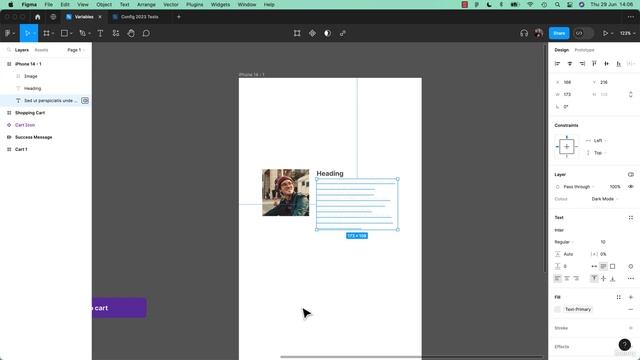Image resolution: width=640 pixels, height=360 pixels.
Task: Align vertical centers icon in Design panel
Action: tap(607, 64)
